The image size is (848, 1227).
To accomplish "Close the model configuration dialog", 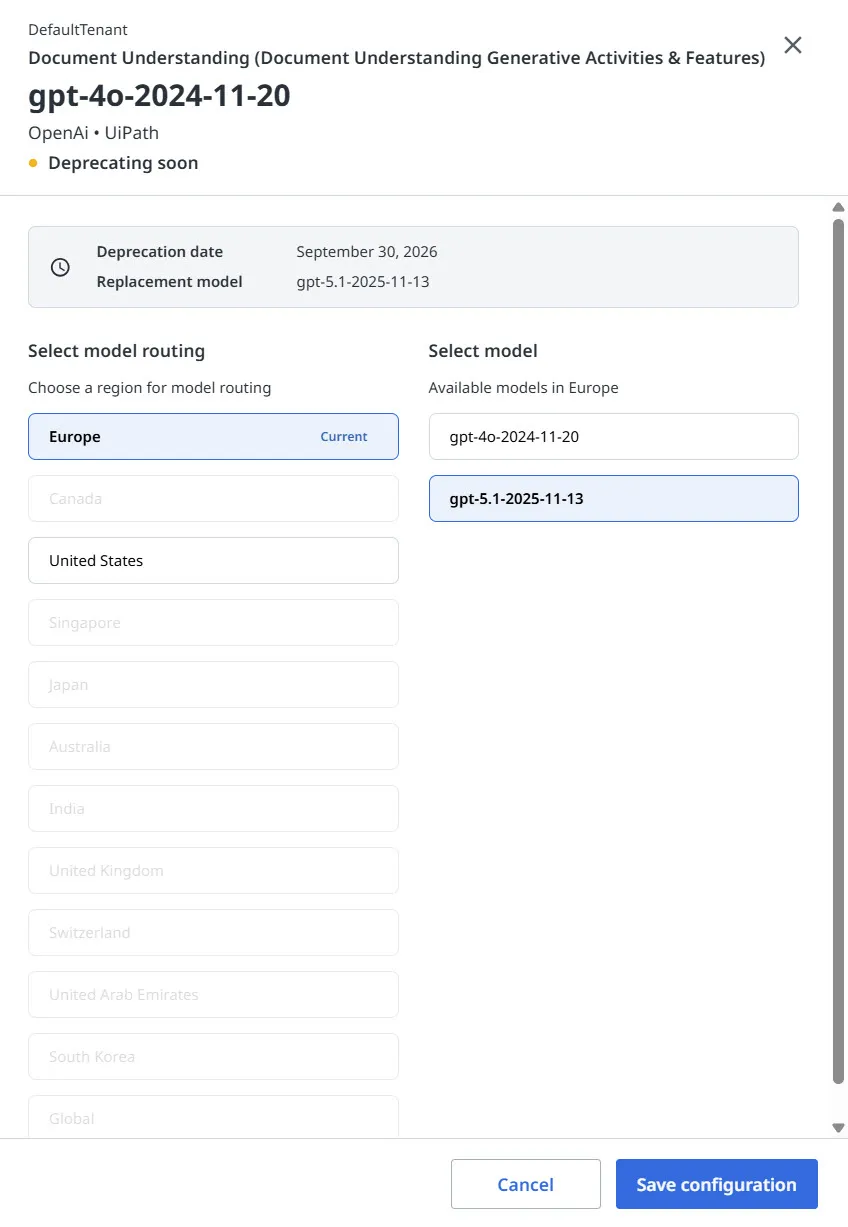I will point(793,45).
